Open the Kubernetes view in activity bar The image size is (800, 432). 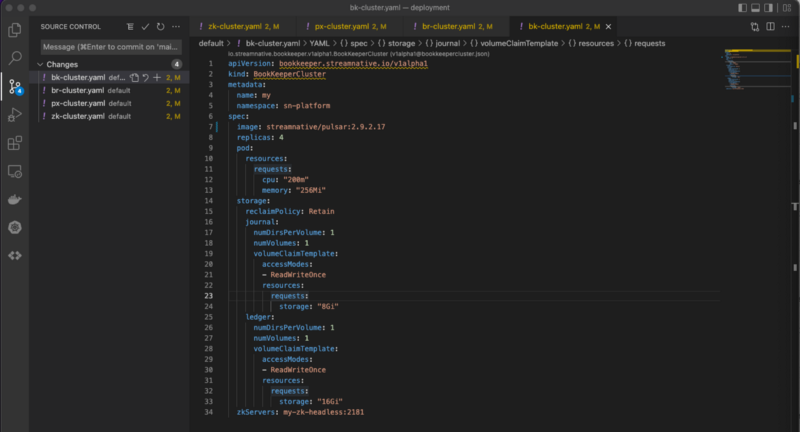15,227
